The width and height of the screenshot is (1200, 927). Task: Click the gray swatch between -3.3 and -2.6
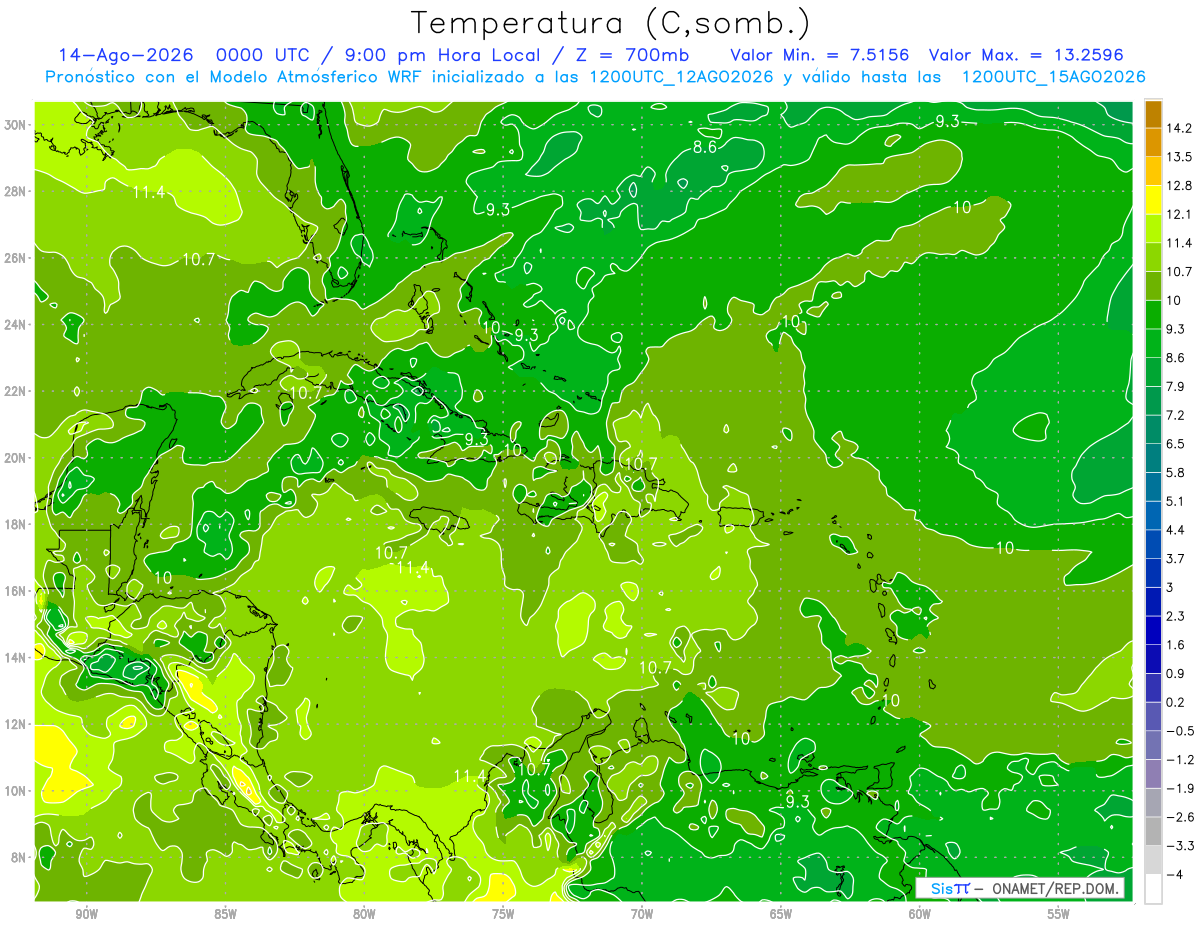point(1153,832)
